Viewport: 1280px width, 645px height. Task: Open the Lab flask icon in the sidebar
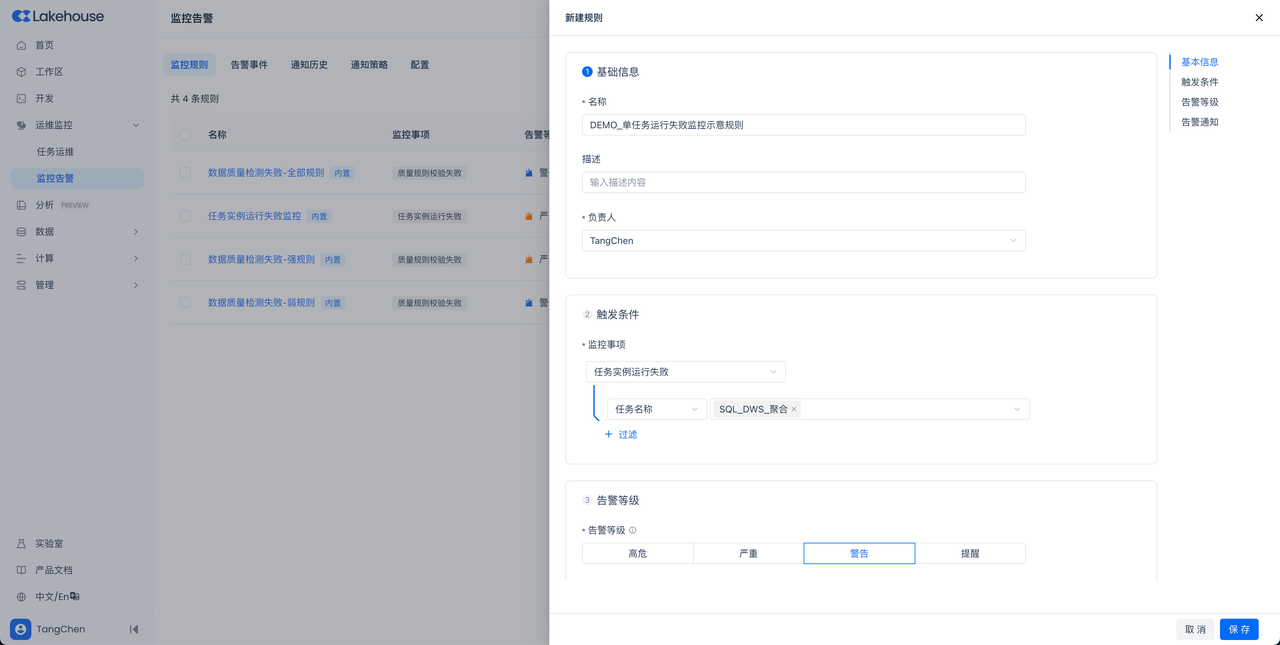[x=21, y=544]
